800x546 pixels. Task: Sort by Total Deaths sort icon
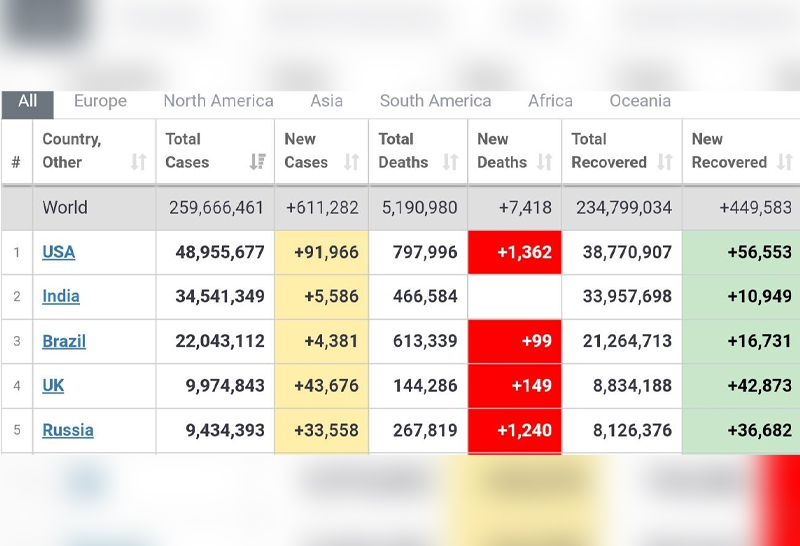point(450,162)
